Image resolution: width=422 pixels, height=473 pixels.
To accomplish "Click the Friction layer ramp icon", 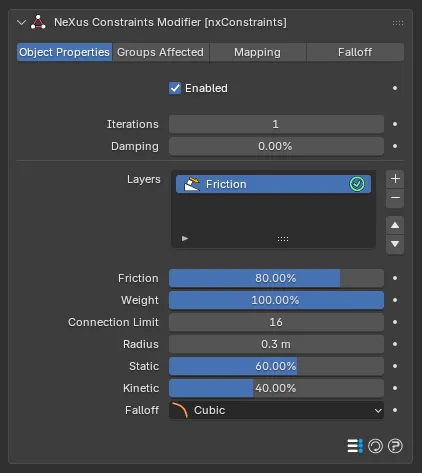I will [192, 184].
